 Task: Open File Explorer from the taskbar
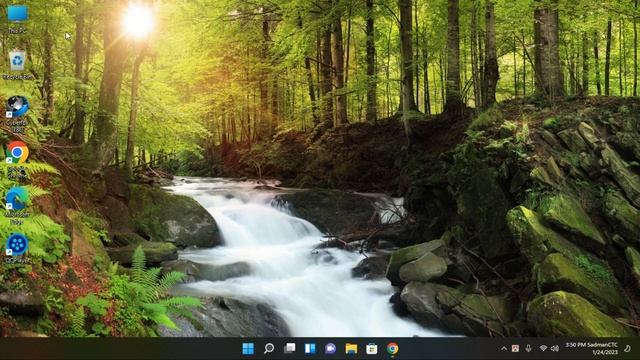(x=351, y=349)
